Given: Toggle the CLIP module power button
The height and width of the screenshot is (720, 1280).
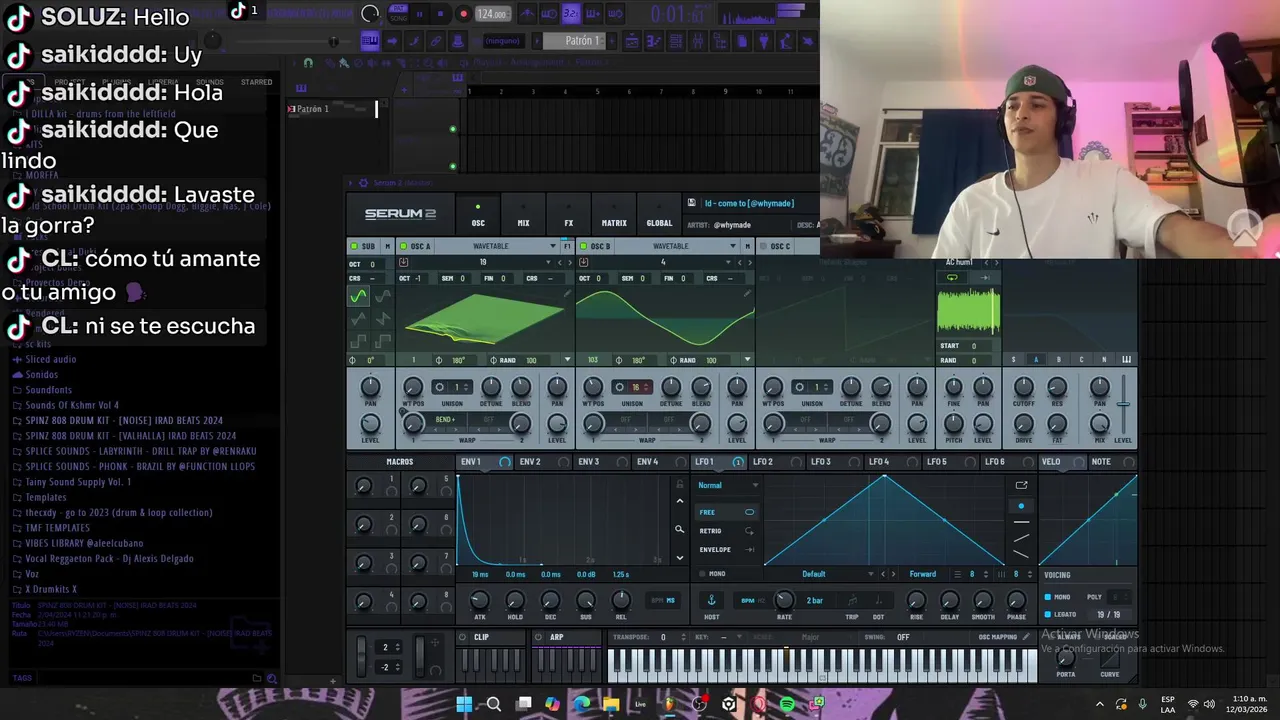Looking at the screenshot, I should point(463,637).
